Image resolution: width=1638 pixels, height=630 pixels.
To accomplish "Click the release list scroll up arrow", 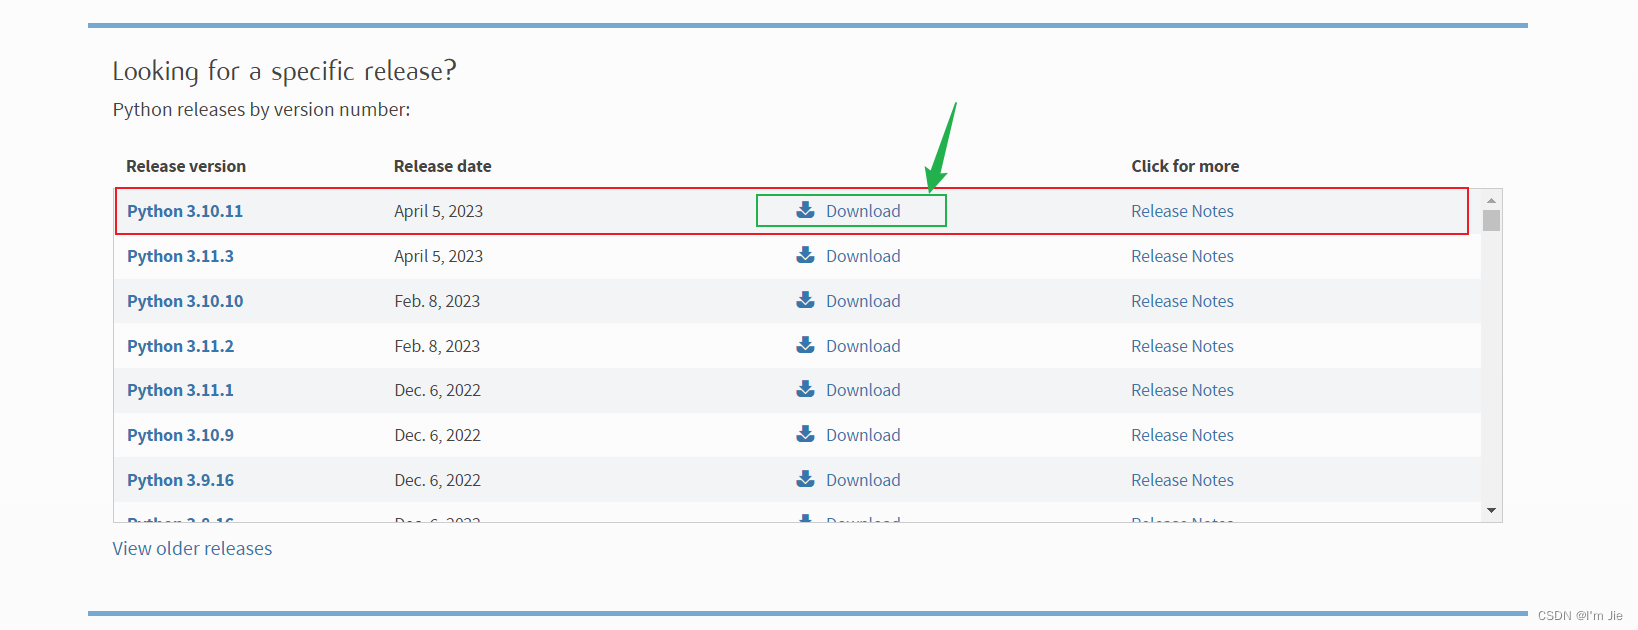I will tap(1491, 200).
